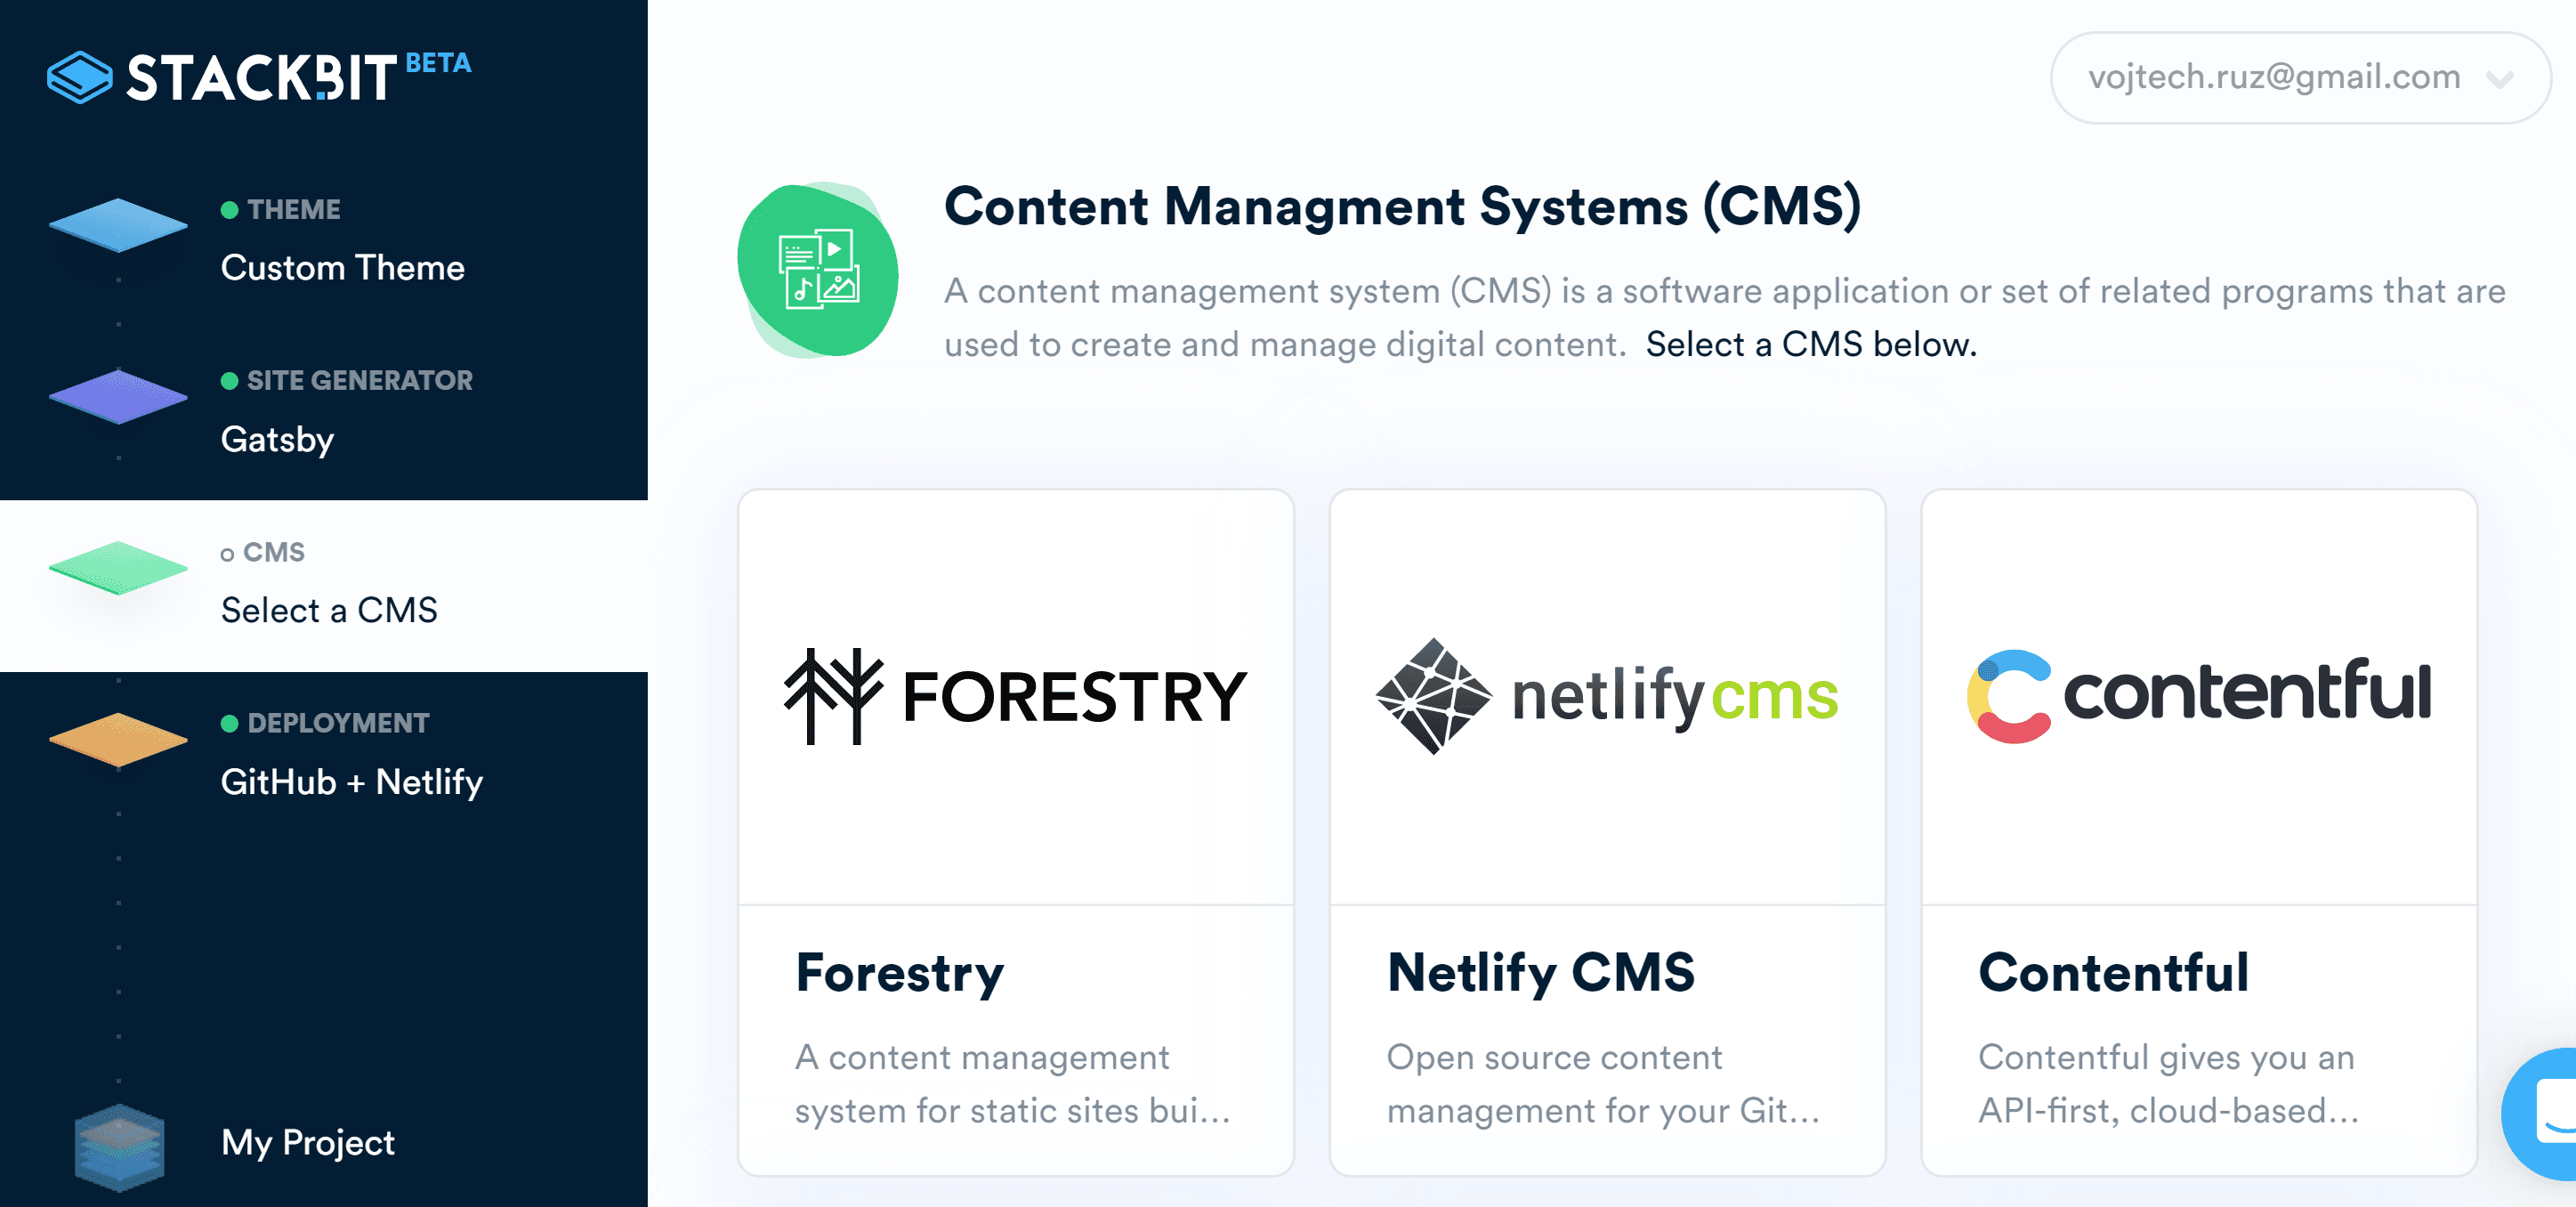This screenshot has height=1207, width=2576.
Task: Open the Custom Theme step
Action: point(342,267)
